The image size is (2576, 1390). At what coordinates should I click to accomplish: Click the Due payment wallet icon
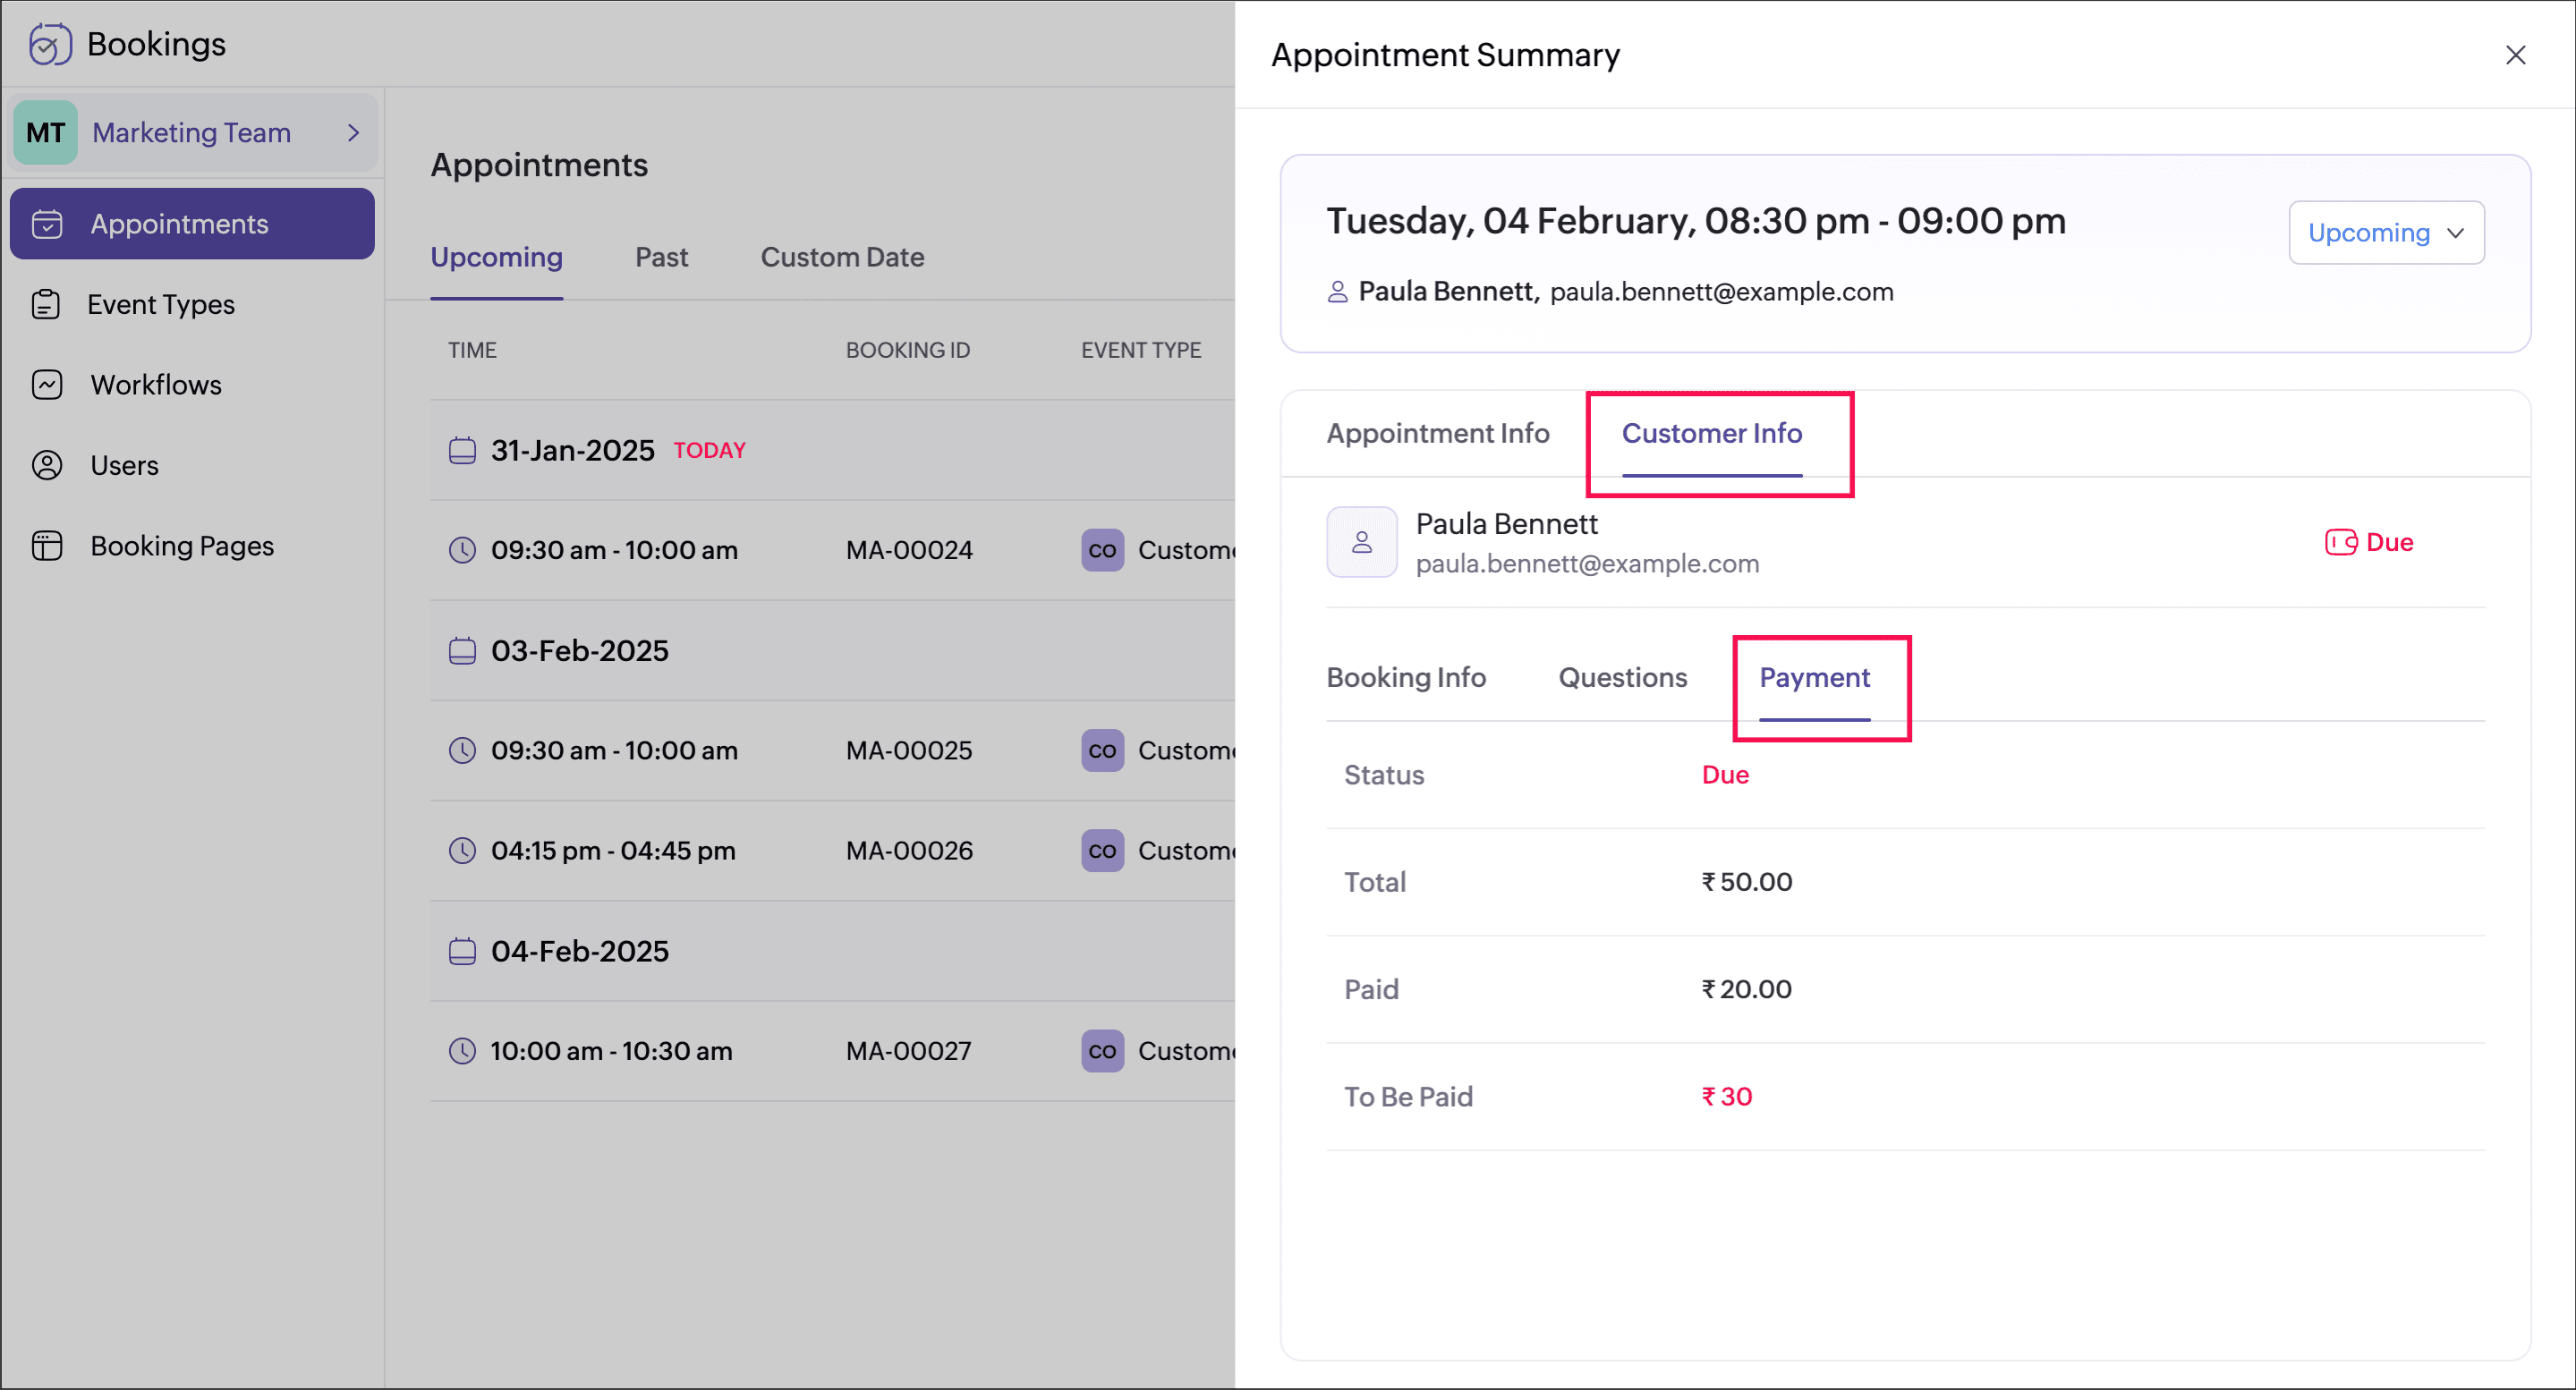[x=2340, y=542]
